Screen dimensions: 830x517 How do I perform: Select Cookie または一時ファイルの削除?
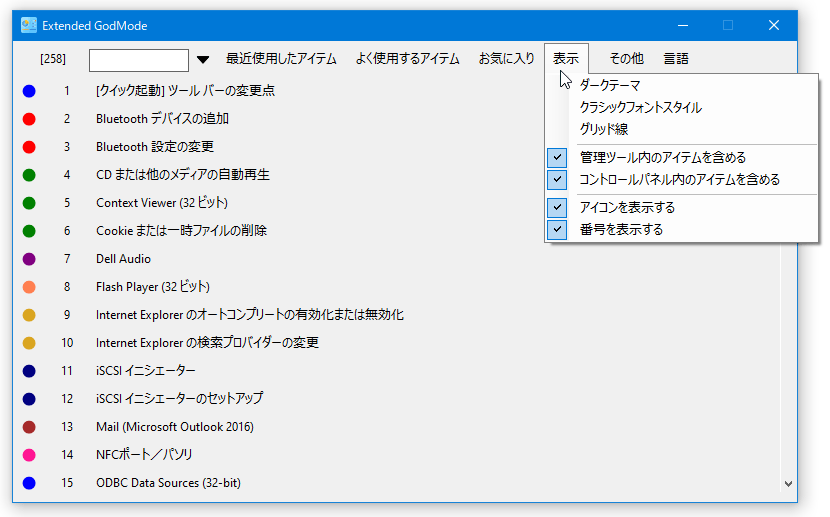click(x=181, y=231)
